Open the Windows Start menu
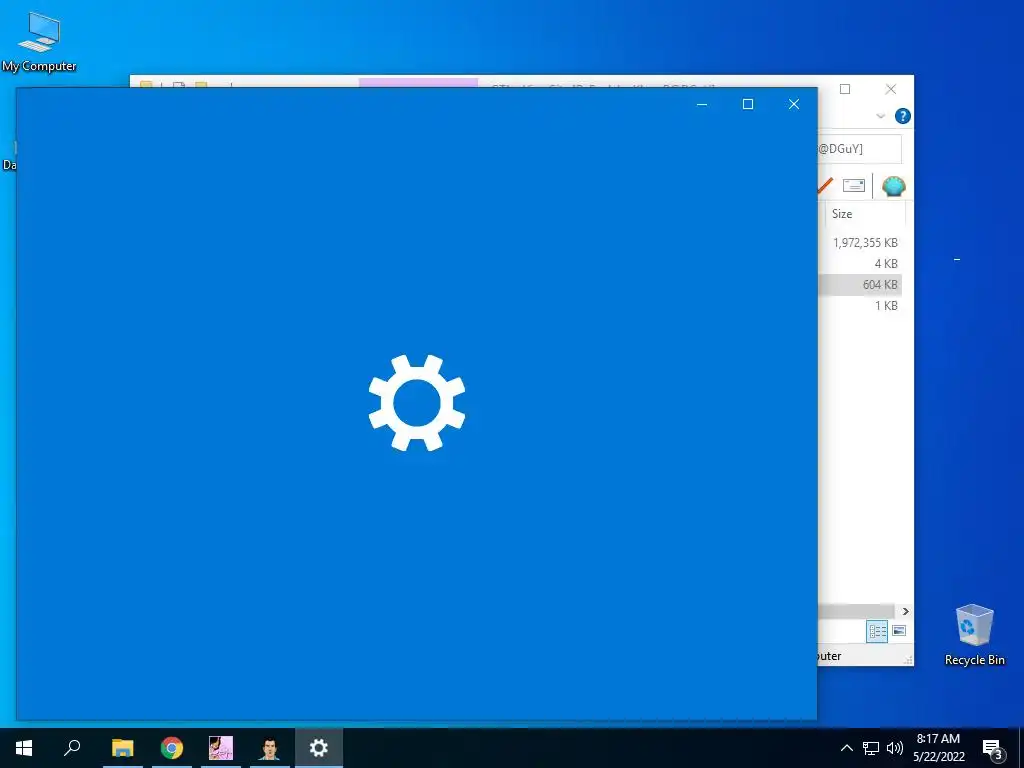Image resolution: width=1024 pixels, height=768 pixels. [24, 748]
